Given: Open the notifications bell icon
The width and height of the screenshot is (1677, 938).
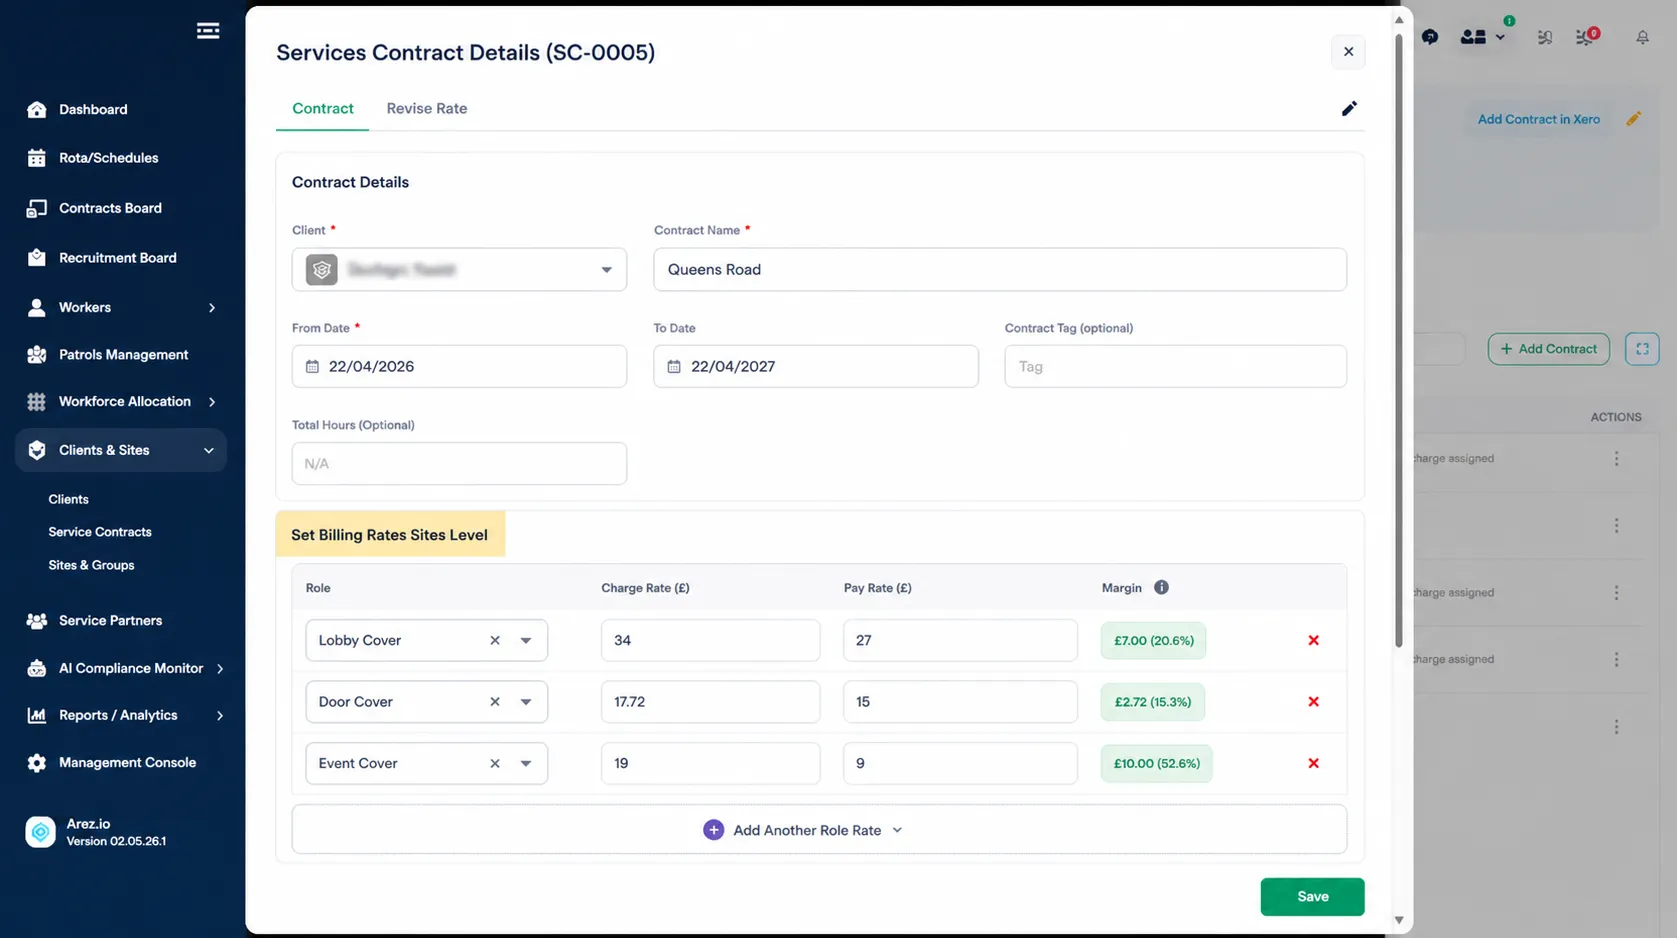Looking at the screenshot, I should click(1642, 37).
